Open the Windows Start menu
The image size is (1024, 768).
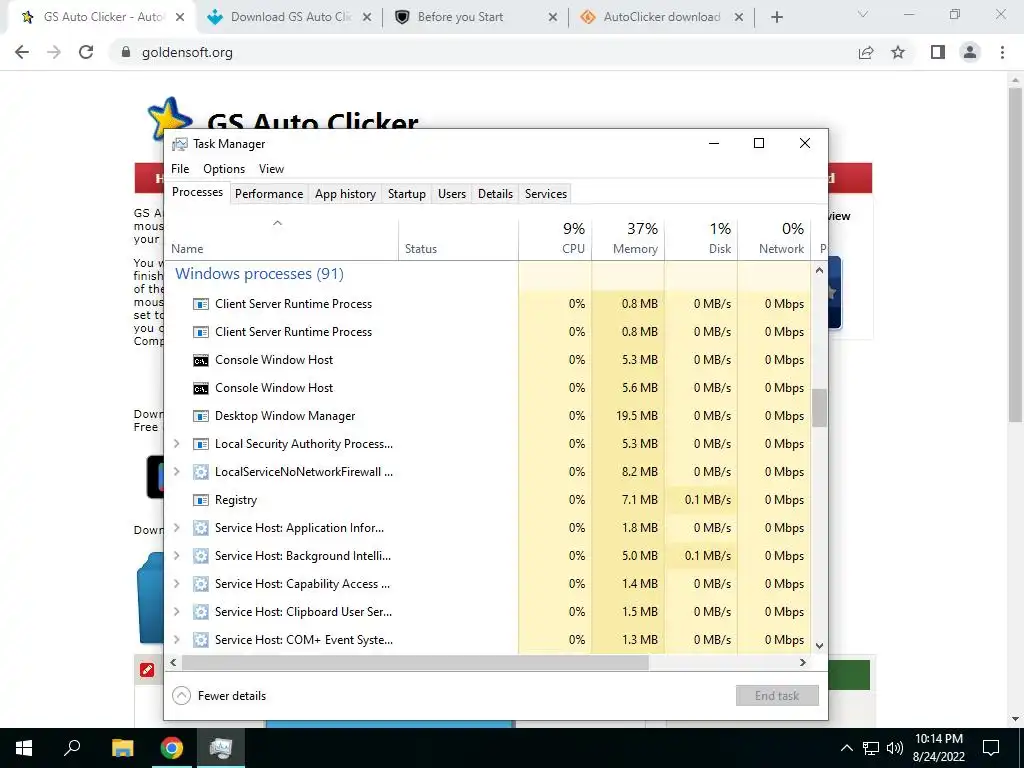pyautogui.click(x=24, y=748)
